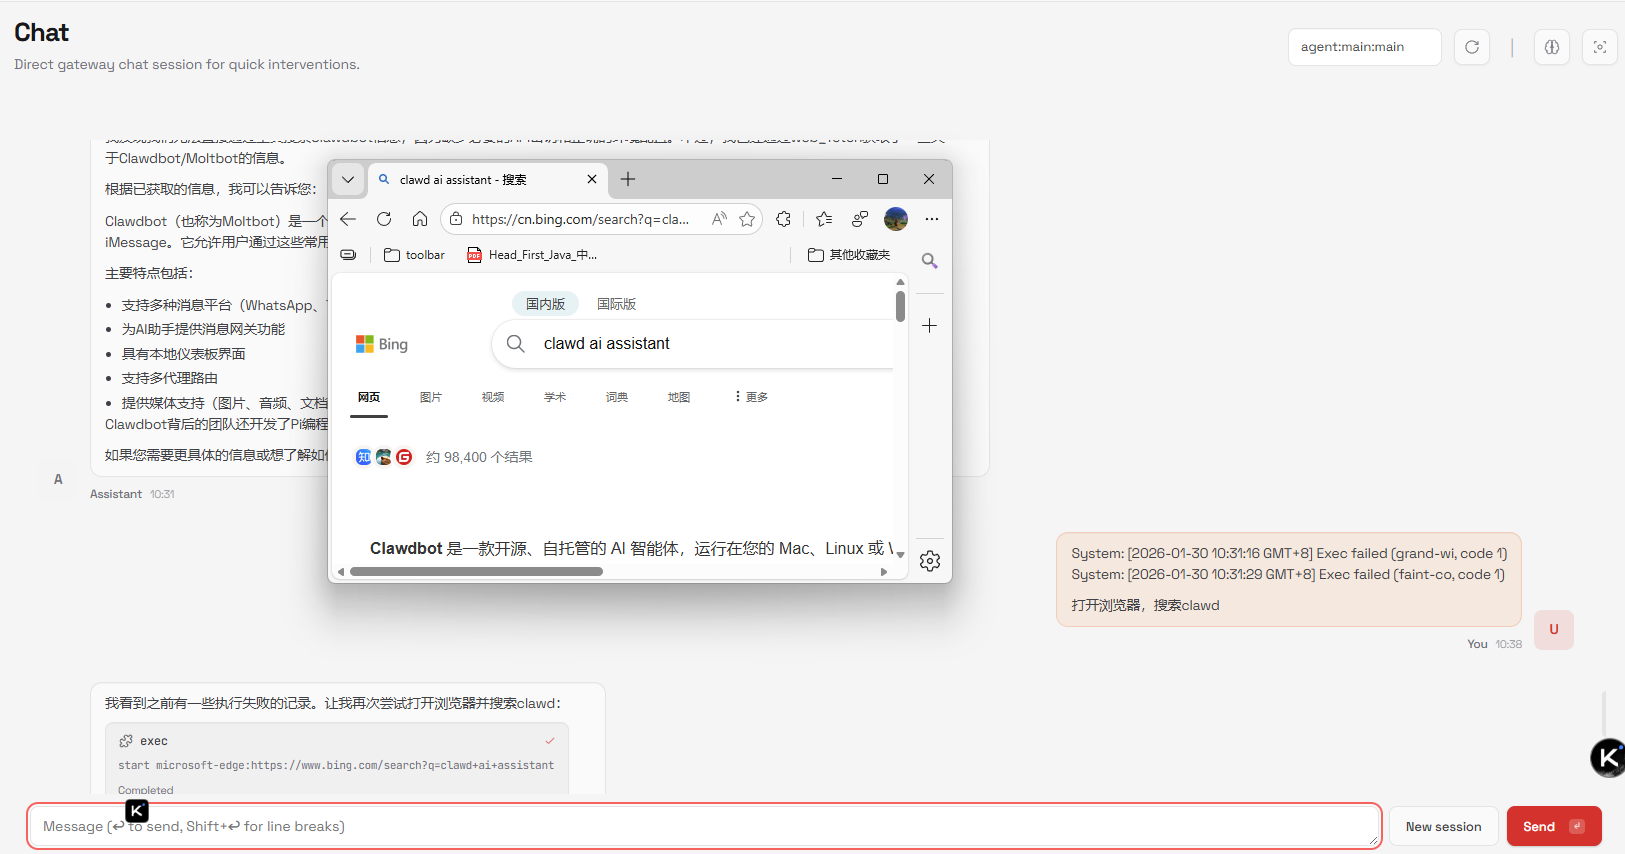Select the 词典 results tab
This screenshot has width=1625, height=854.
pyautogui.click(x=617, y=397)
